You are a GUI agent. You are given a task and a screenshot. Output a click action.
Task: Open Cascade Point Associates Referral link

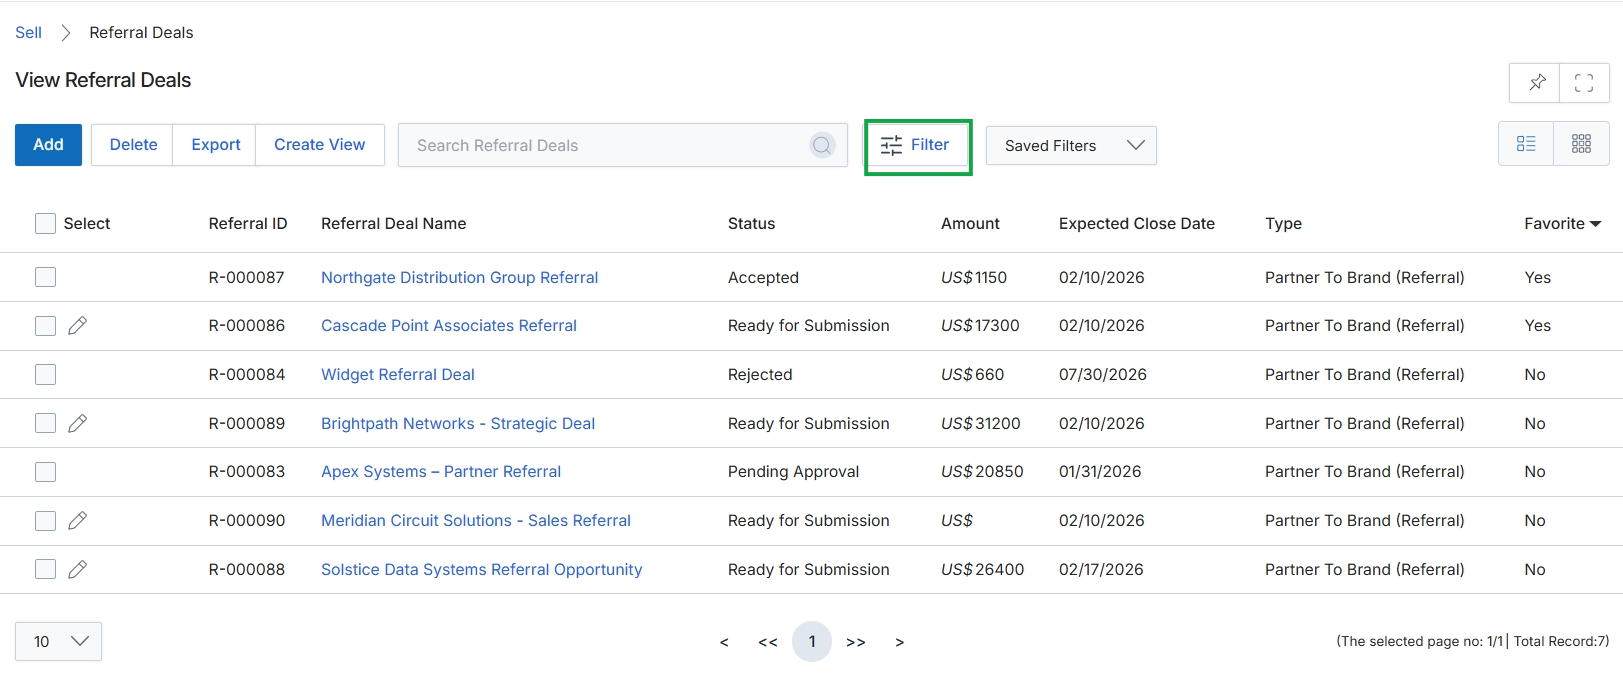click(449, 326)
